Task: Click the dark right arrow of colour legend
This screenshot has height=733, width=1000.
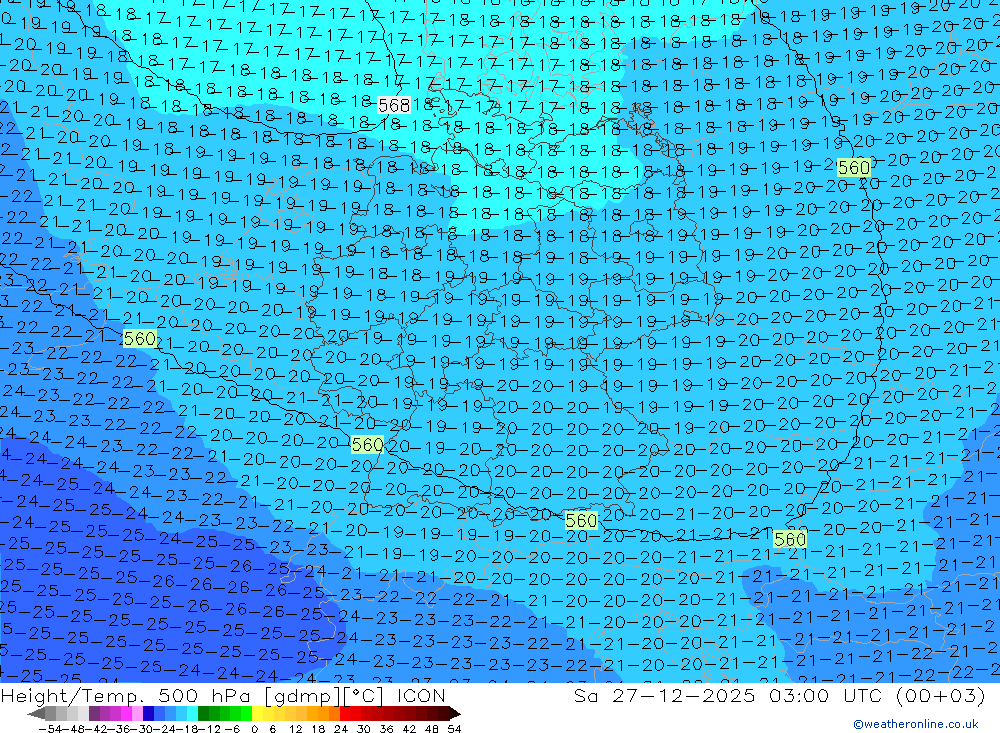Action: [455, 714]
